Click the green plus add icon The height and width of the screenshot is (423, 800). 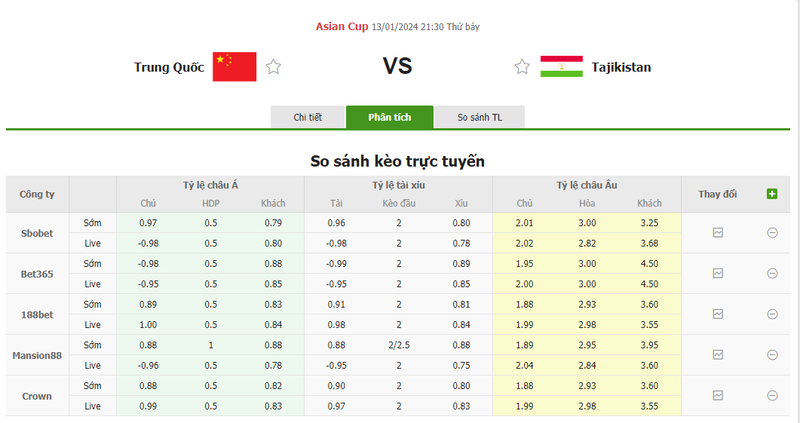[772, 193]
